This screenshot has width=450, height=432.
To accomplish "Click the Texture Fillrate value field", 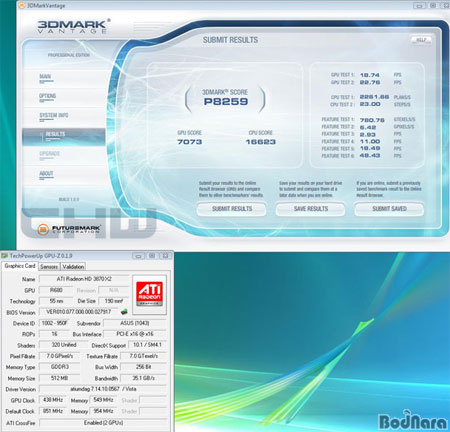I will [143, 356].
